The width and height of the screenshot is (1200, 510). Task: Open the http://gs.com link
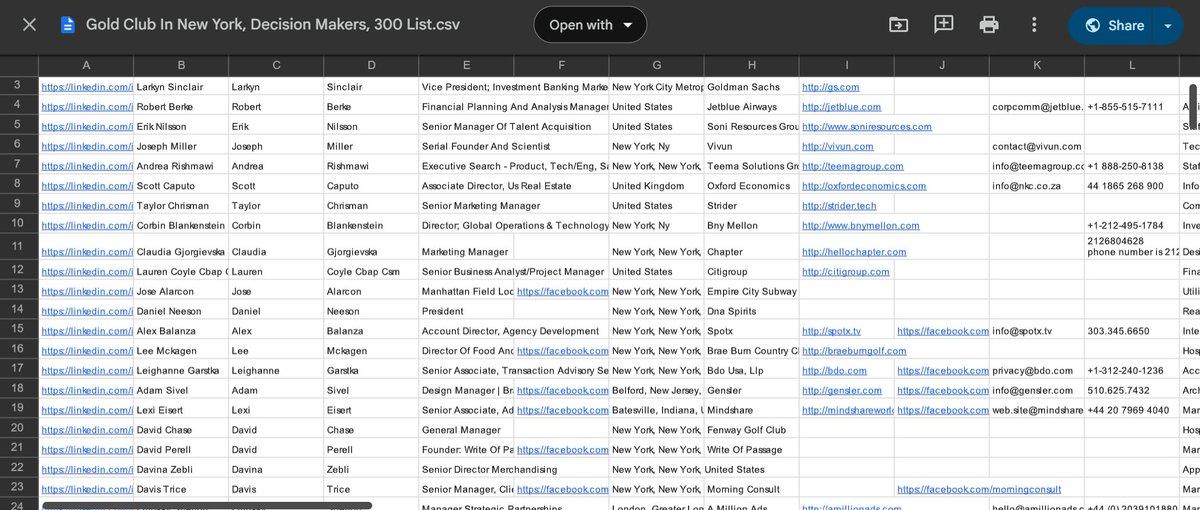(x=830, y=87)
